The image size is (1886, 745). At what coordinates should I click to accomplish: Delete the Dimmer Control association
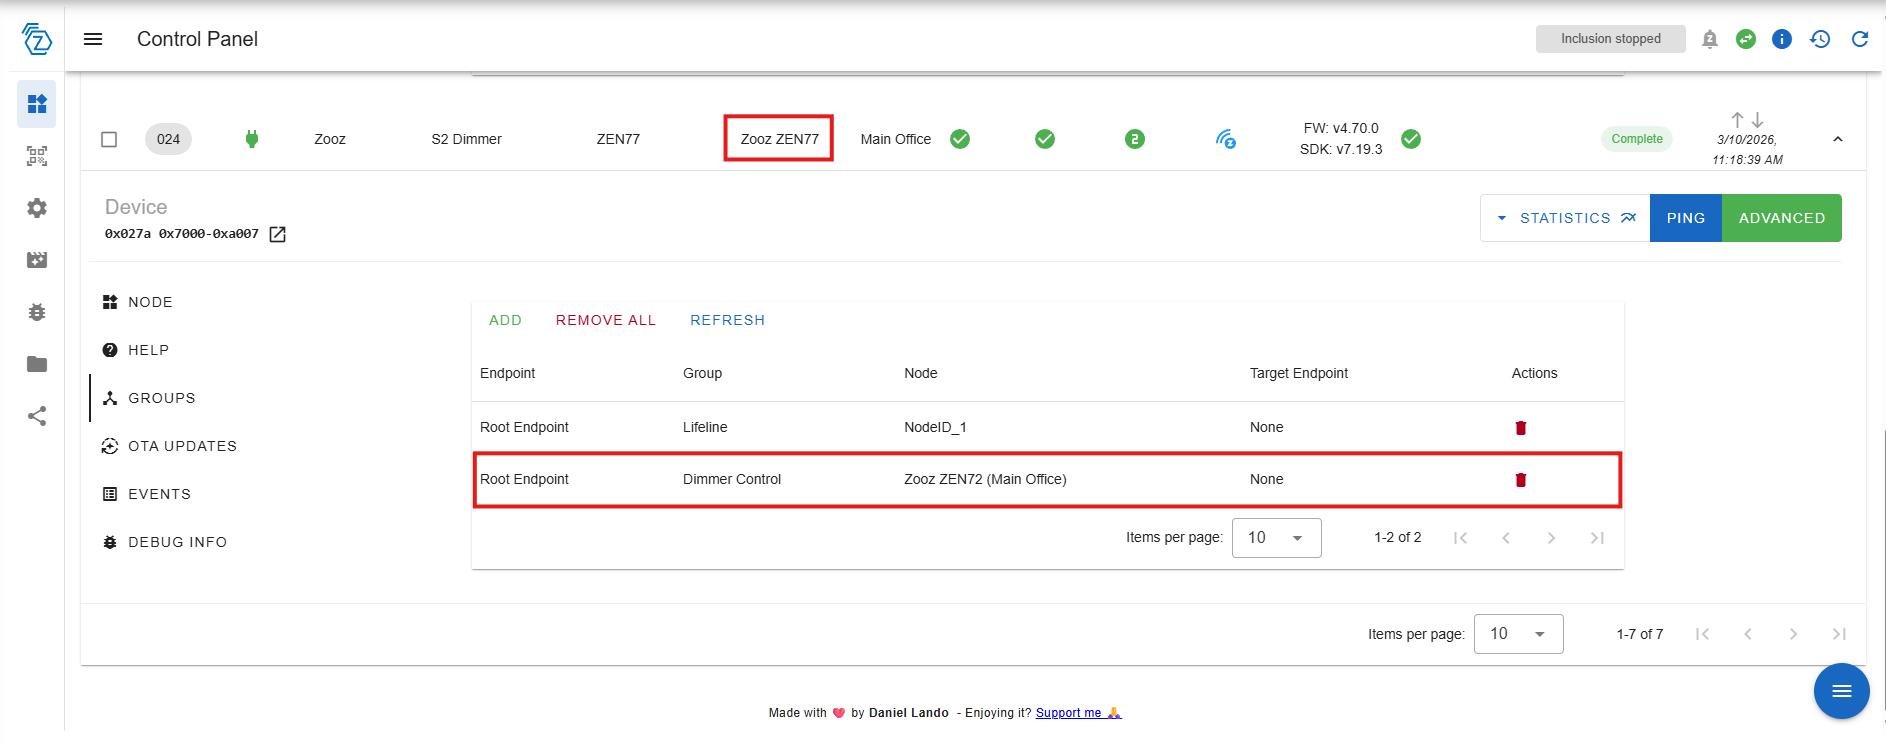1520,480
